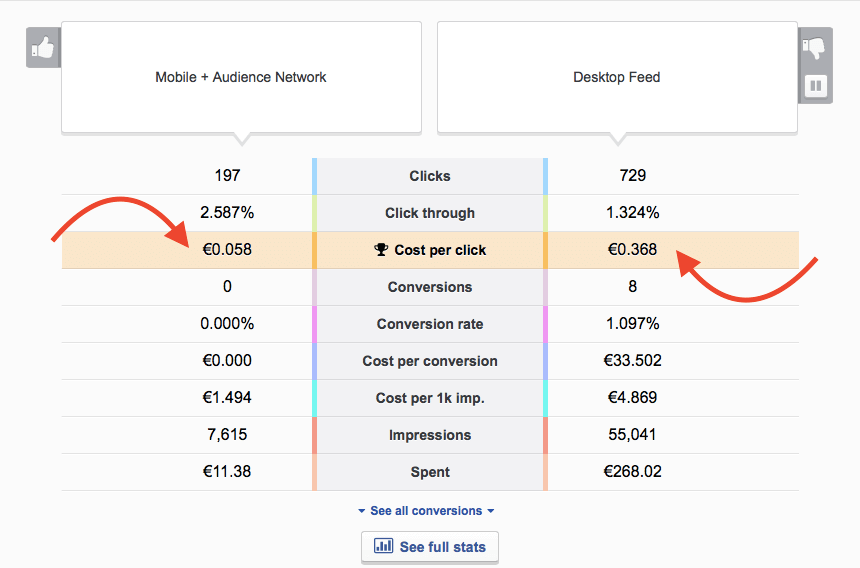Expand See all conversions
860x568 pixels.
pyautogui.click(x=426, y=511)
